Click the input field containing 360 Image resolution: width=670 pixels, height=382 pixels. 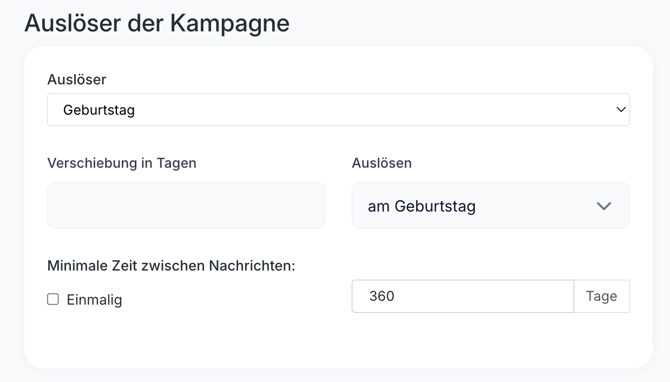click(463, 296)
